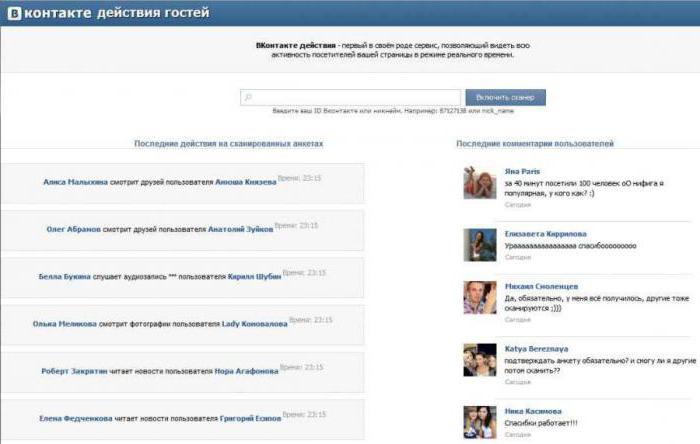Go to Григорий Есипов profile link
700x444 pixels.
point(245,418)
